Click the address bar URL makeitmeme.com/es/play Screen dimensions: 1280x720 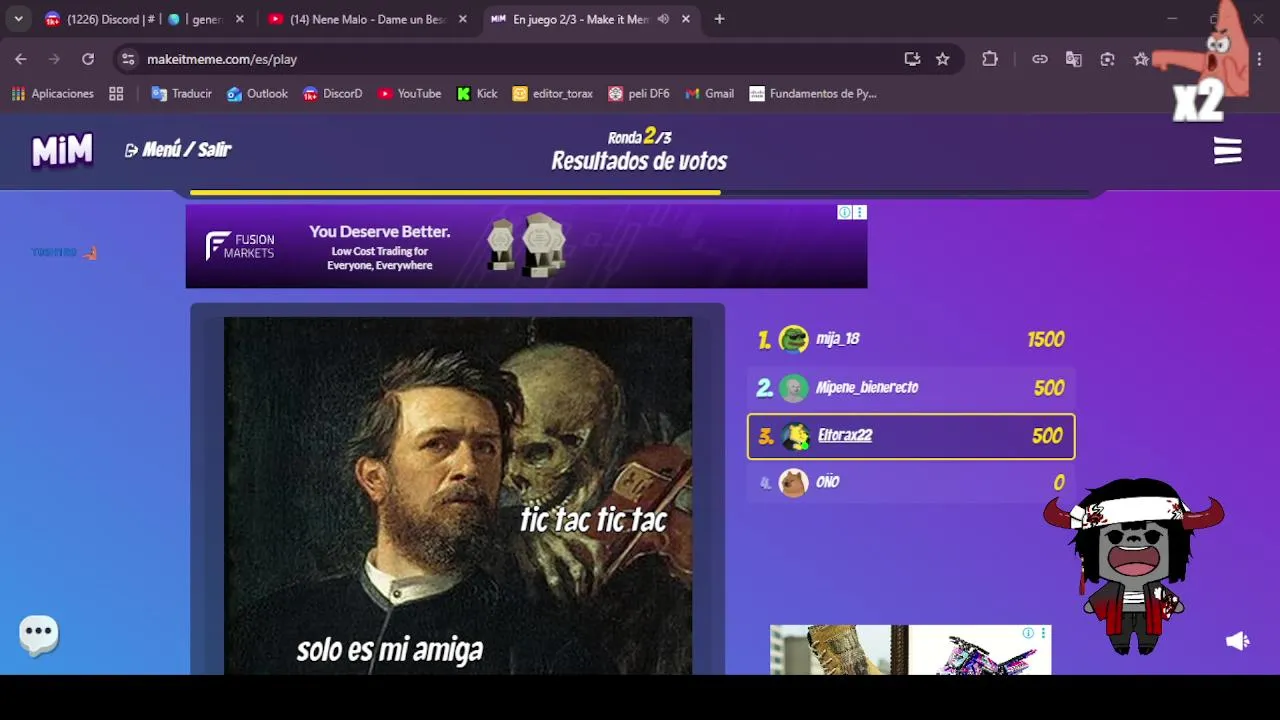pyautogui.click(x=222, y=59)
